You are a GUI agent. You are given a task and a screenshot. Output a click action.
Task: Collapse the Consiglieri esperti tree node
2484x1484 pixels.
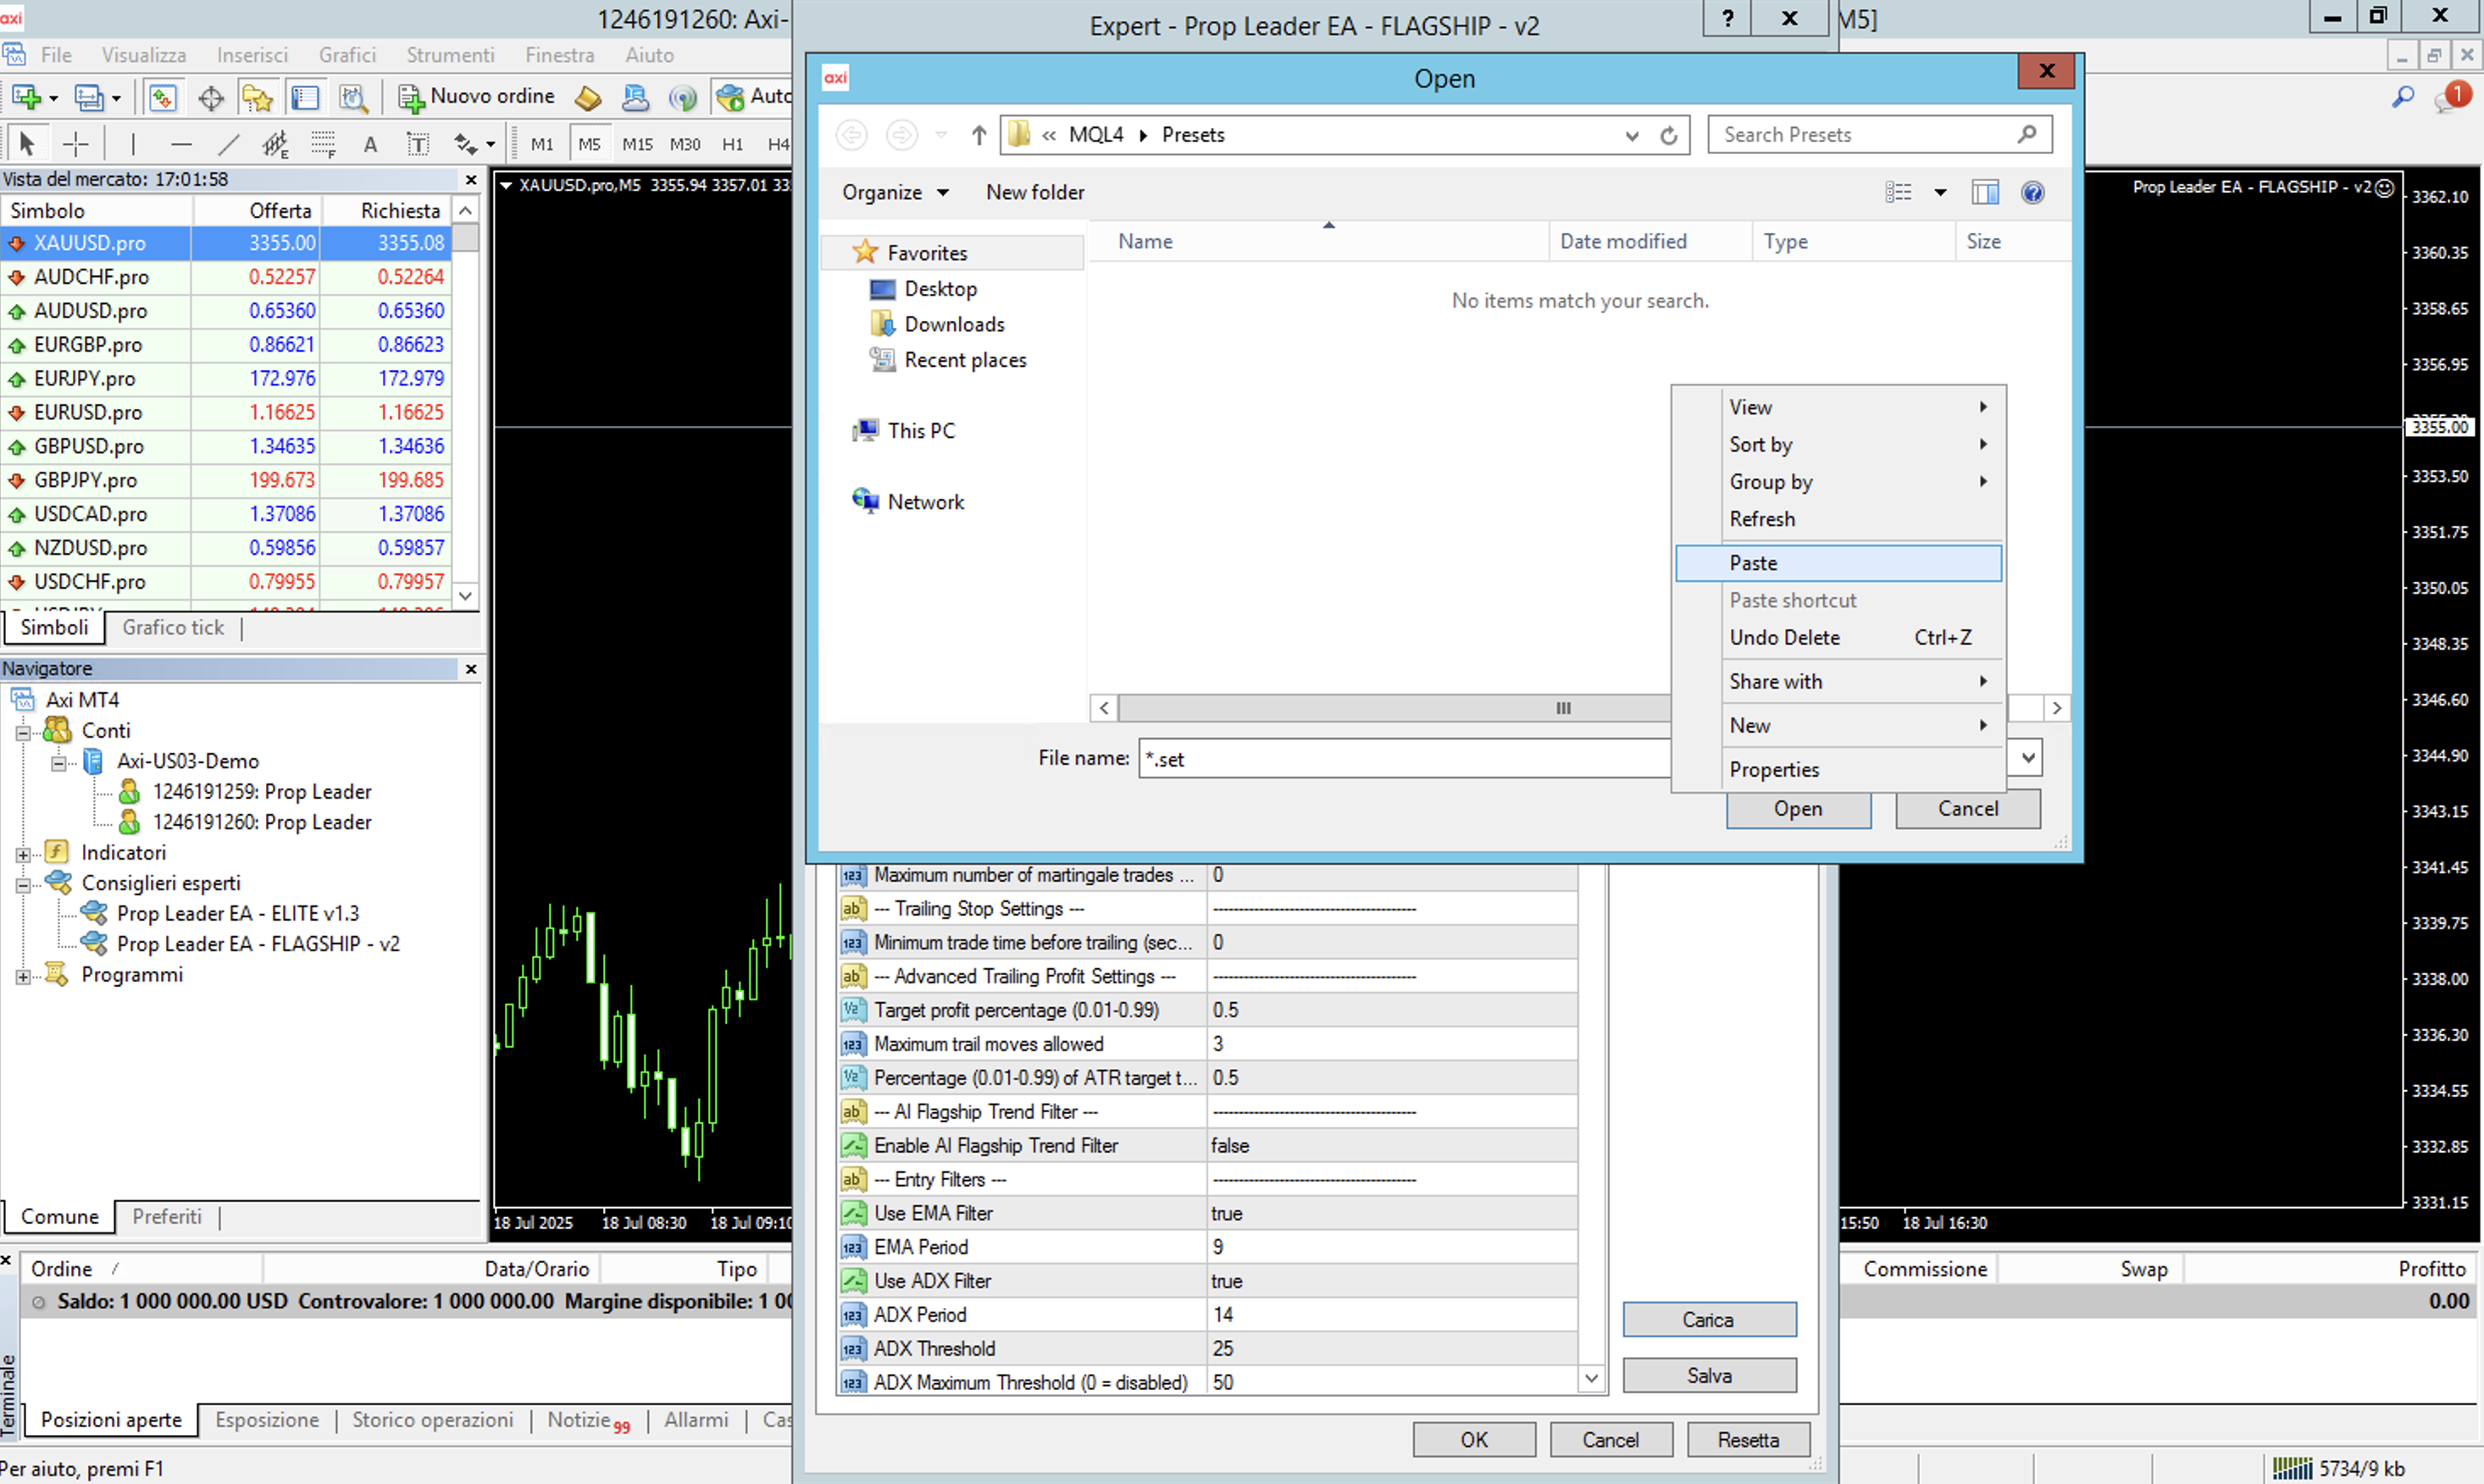23,885
